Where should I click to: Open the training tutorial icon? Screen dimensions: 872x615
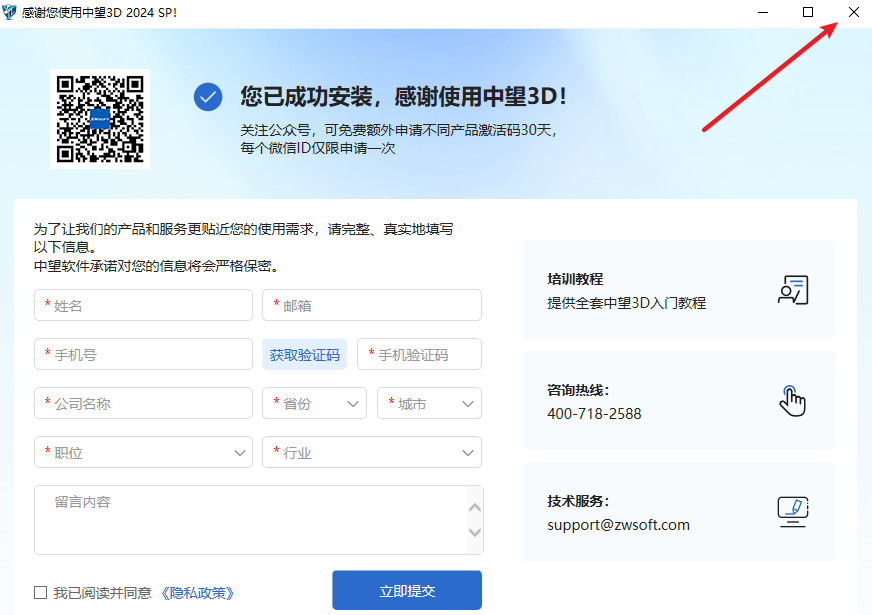tap(792, 290)
